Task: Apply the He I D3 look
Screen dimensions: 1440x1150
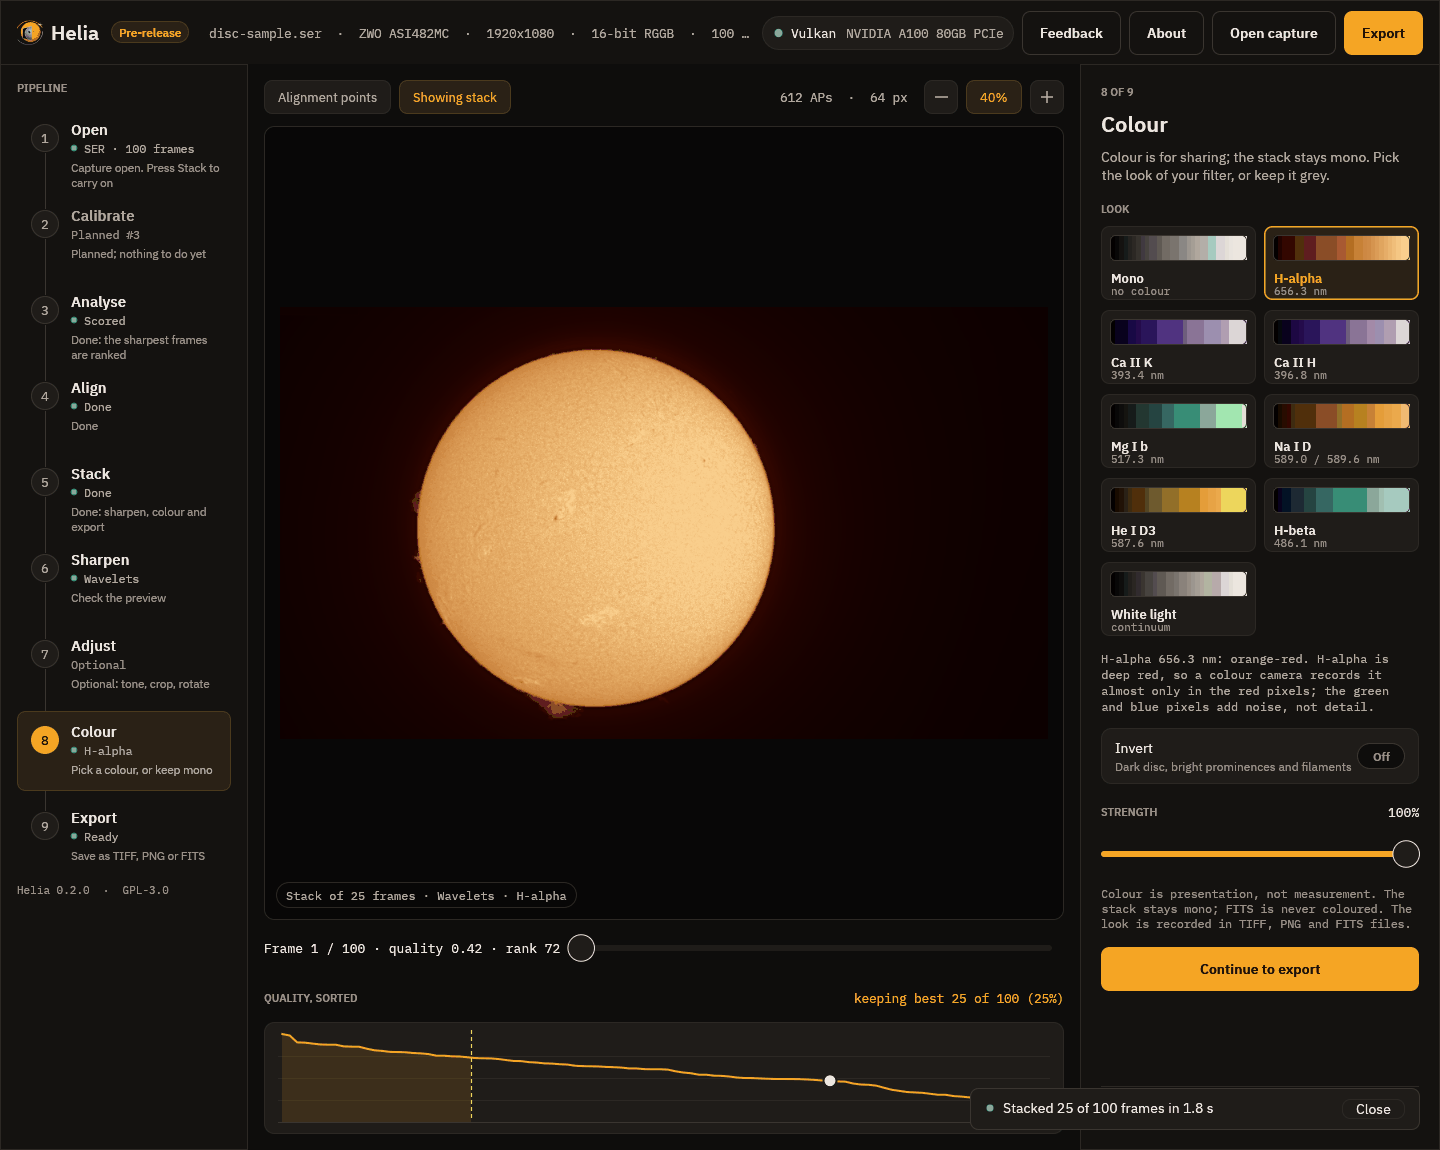Action: pyautogui.click(x=1178, y=515)
